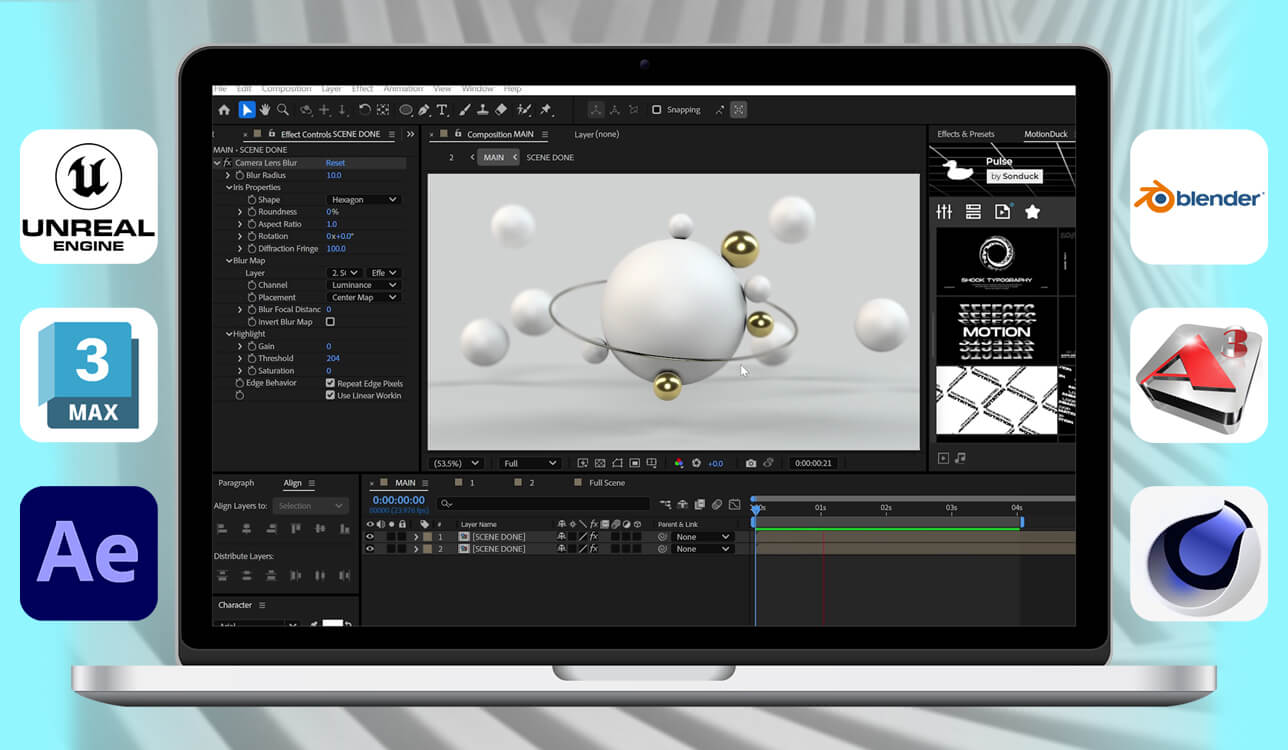Open the Composition menu

click(287, 89)
